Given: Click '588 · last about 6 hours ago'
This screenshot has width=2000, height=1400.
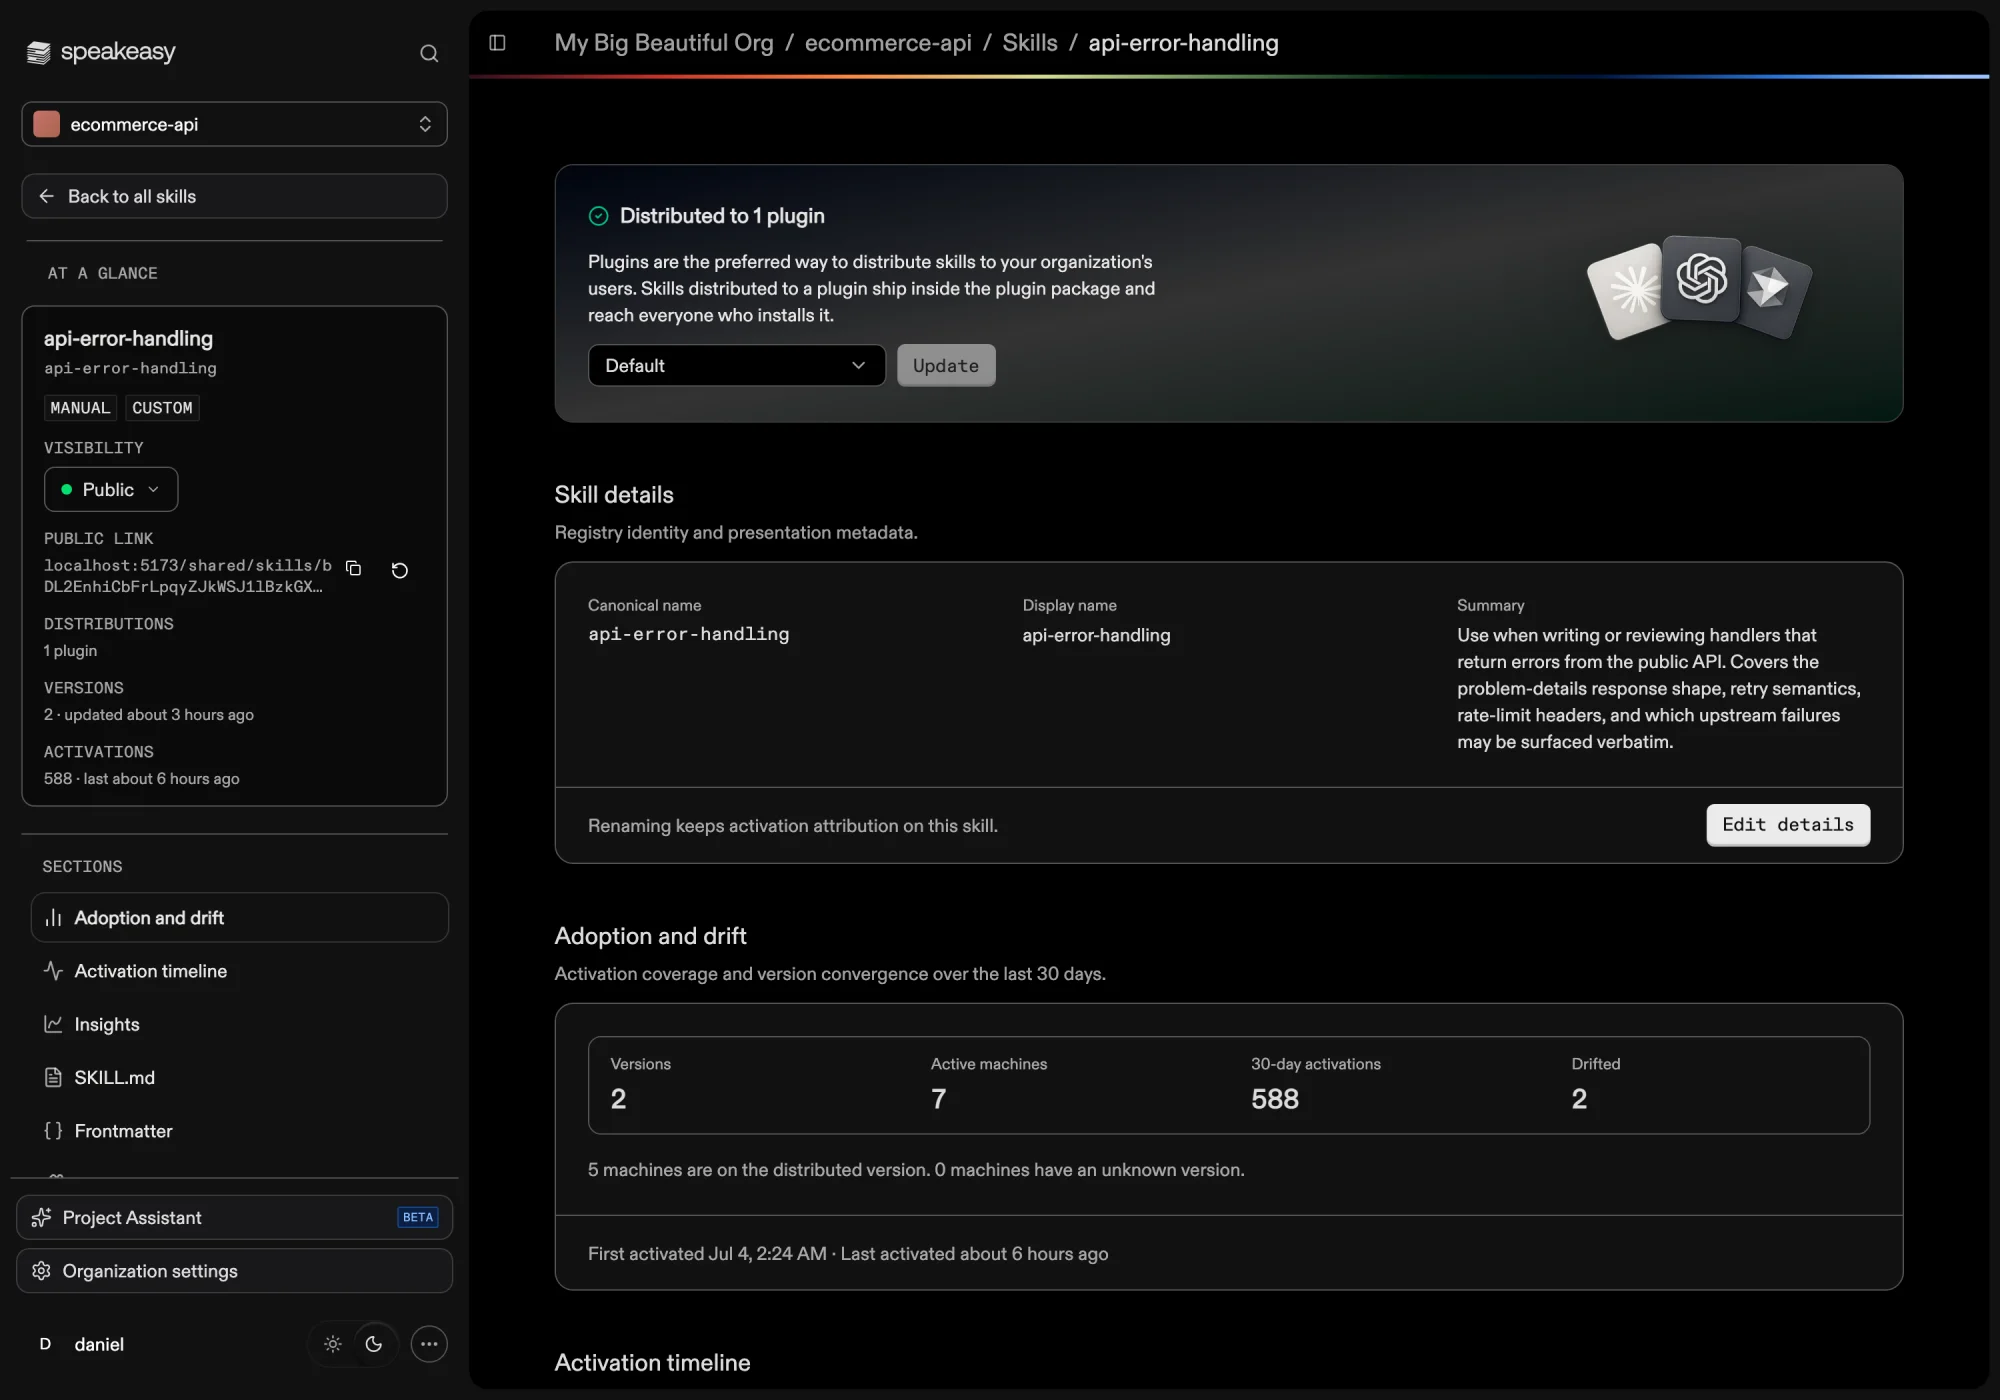Looking at the screenshot, I should pyautogui.click(x=142, y=779).
